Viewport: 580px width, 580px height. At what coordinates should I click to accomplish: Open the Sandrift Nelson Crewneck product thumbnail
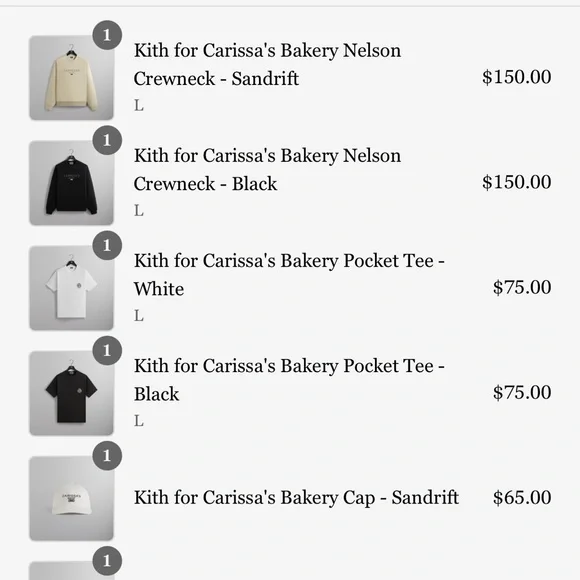point(71,78)
